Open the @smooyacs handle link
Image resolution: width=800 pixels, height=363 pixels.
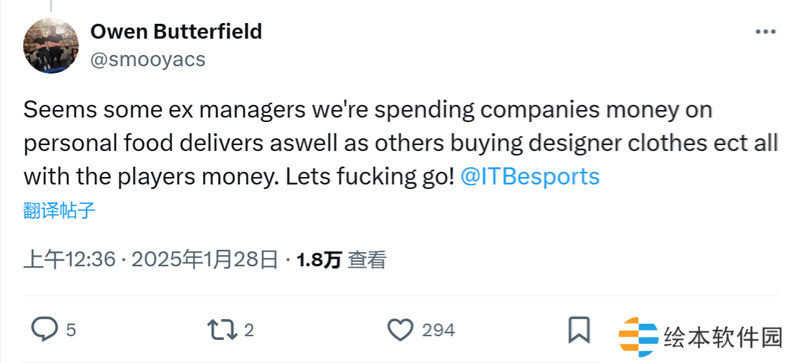click(x=148, y=60)
